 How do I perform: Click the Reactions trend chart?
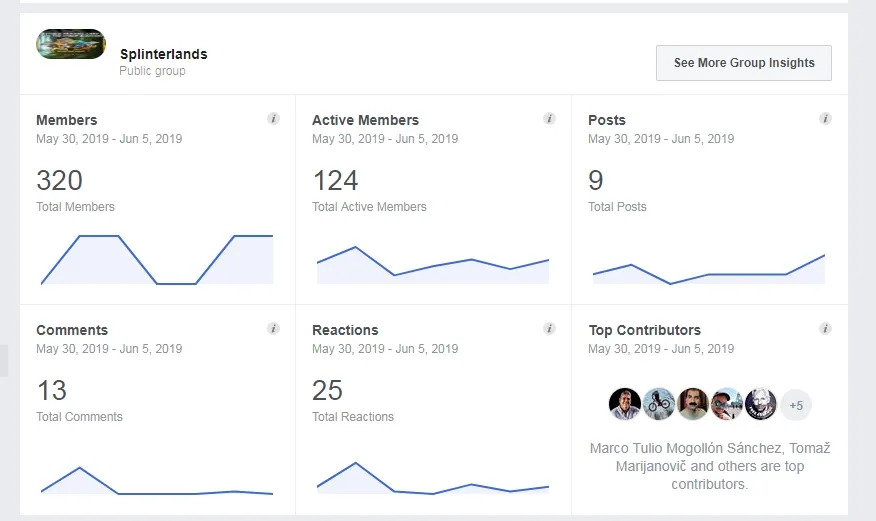[432, 480]
